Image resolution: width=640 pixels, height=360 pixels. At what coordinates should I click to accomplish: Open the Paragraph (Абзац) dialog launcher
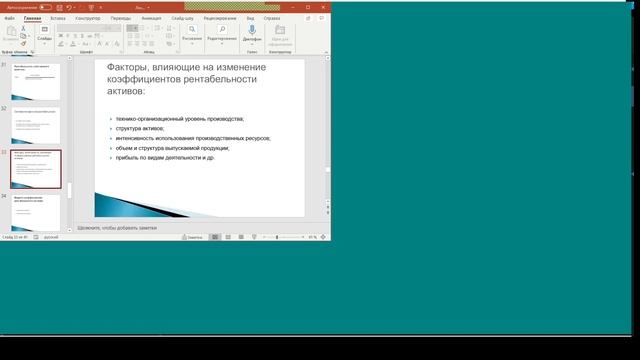point(178,52)
